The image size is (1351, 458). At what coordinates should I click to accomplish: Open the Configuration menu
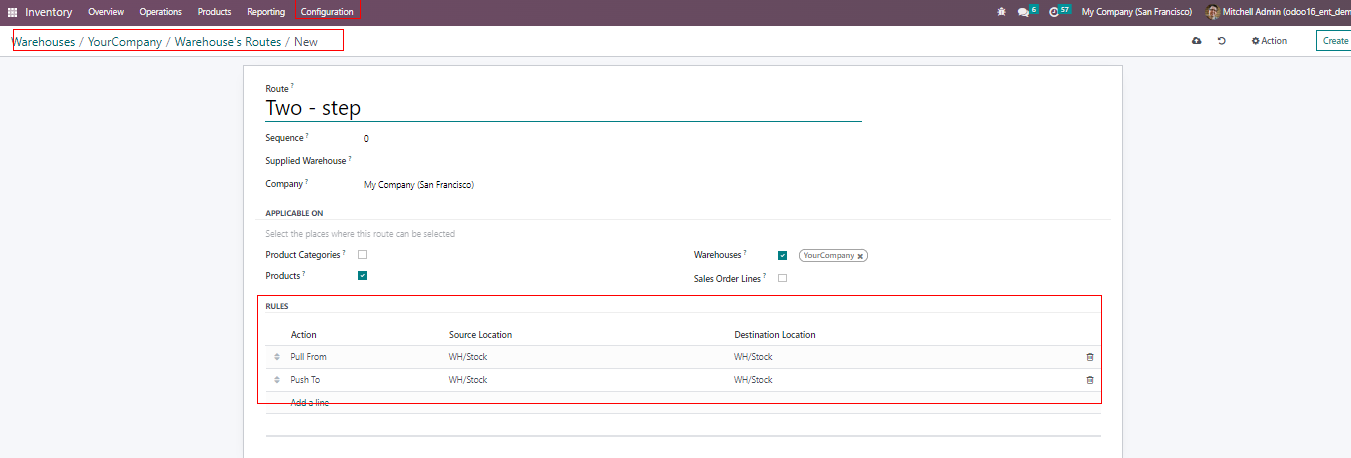click(327, 12)
